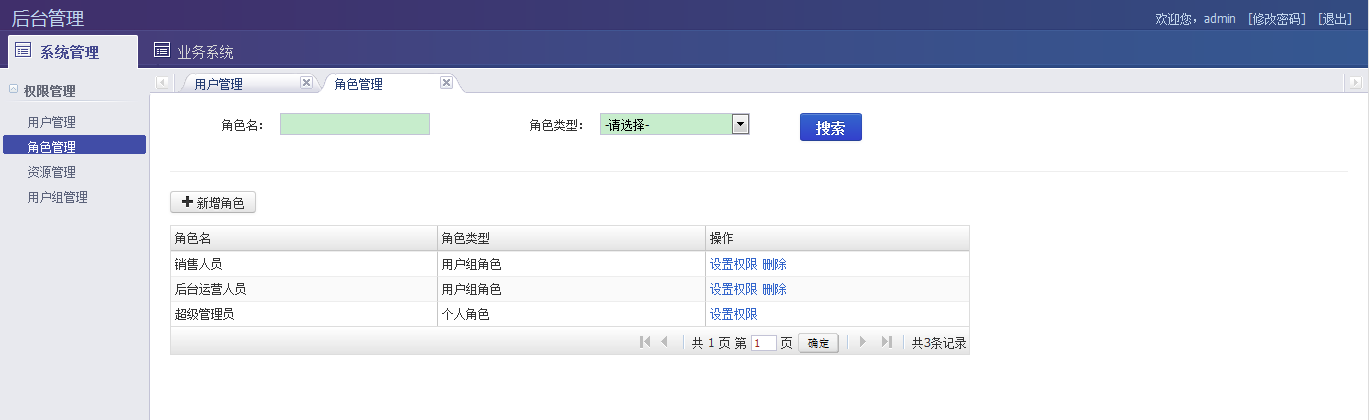Switch to the 业务系统 top tab
The width and height of the screenshot is (1369, 420).
point(193,52)
